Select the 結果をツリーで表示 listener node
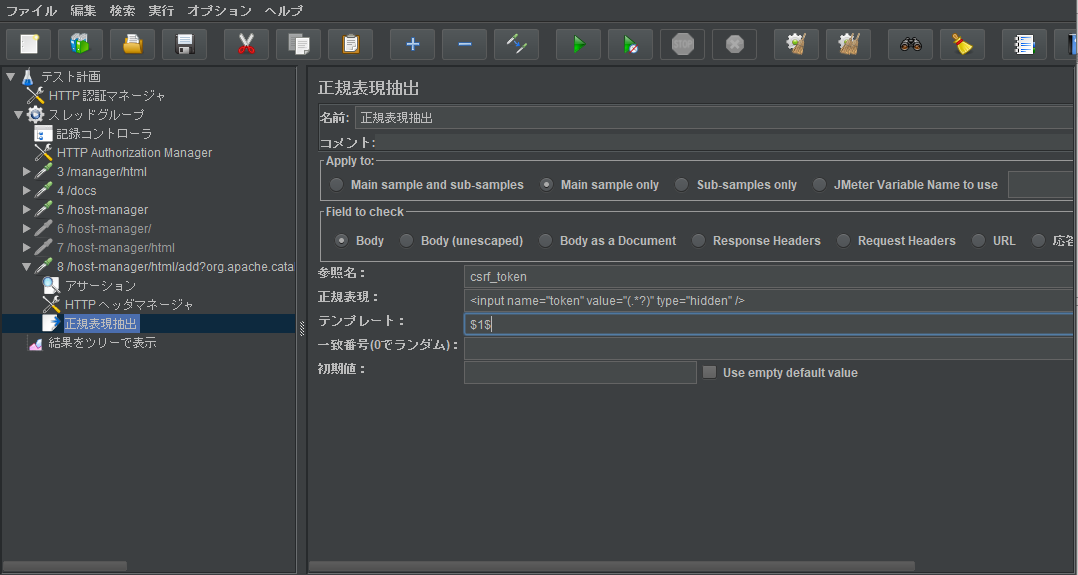 coord(102,343)
